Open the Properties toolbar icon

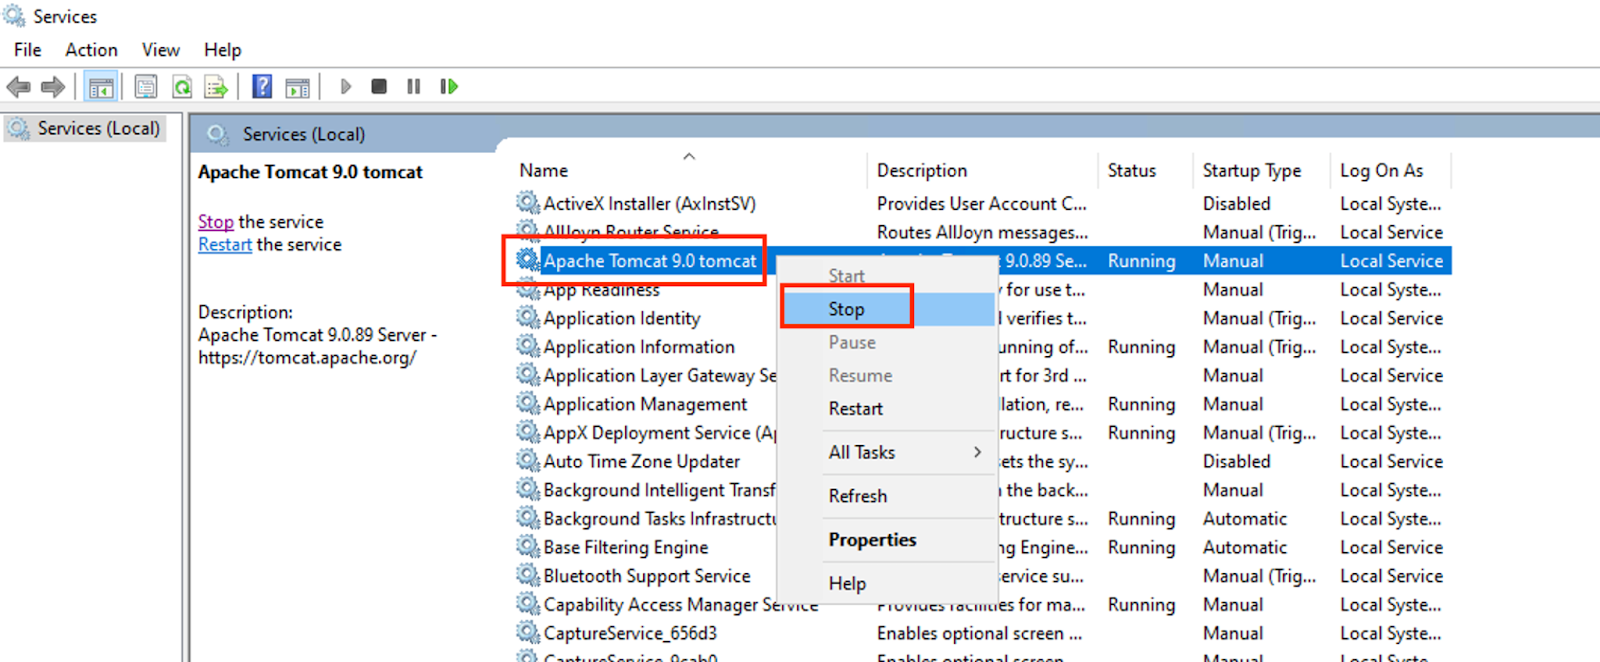tap(146, 87)
